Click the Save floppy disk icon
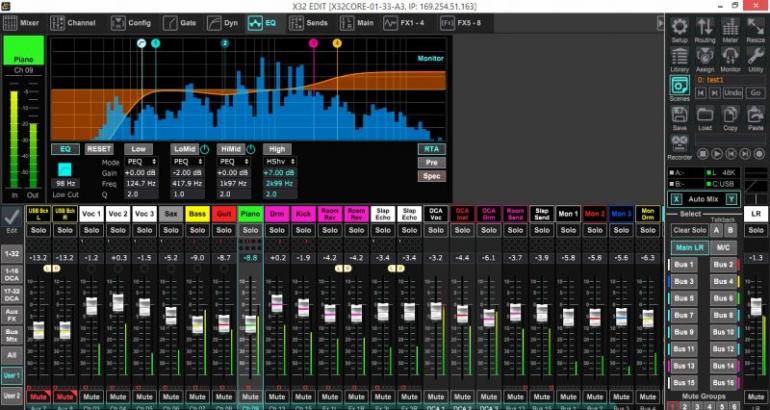The image size is (770, 410). click(680, 115)
